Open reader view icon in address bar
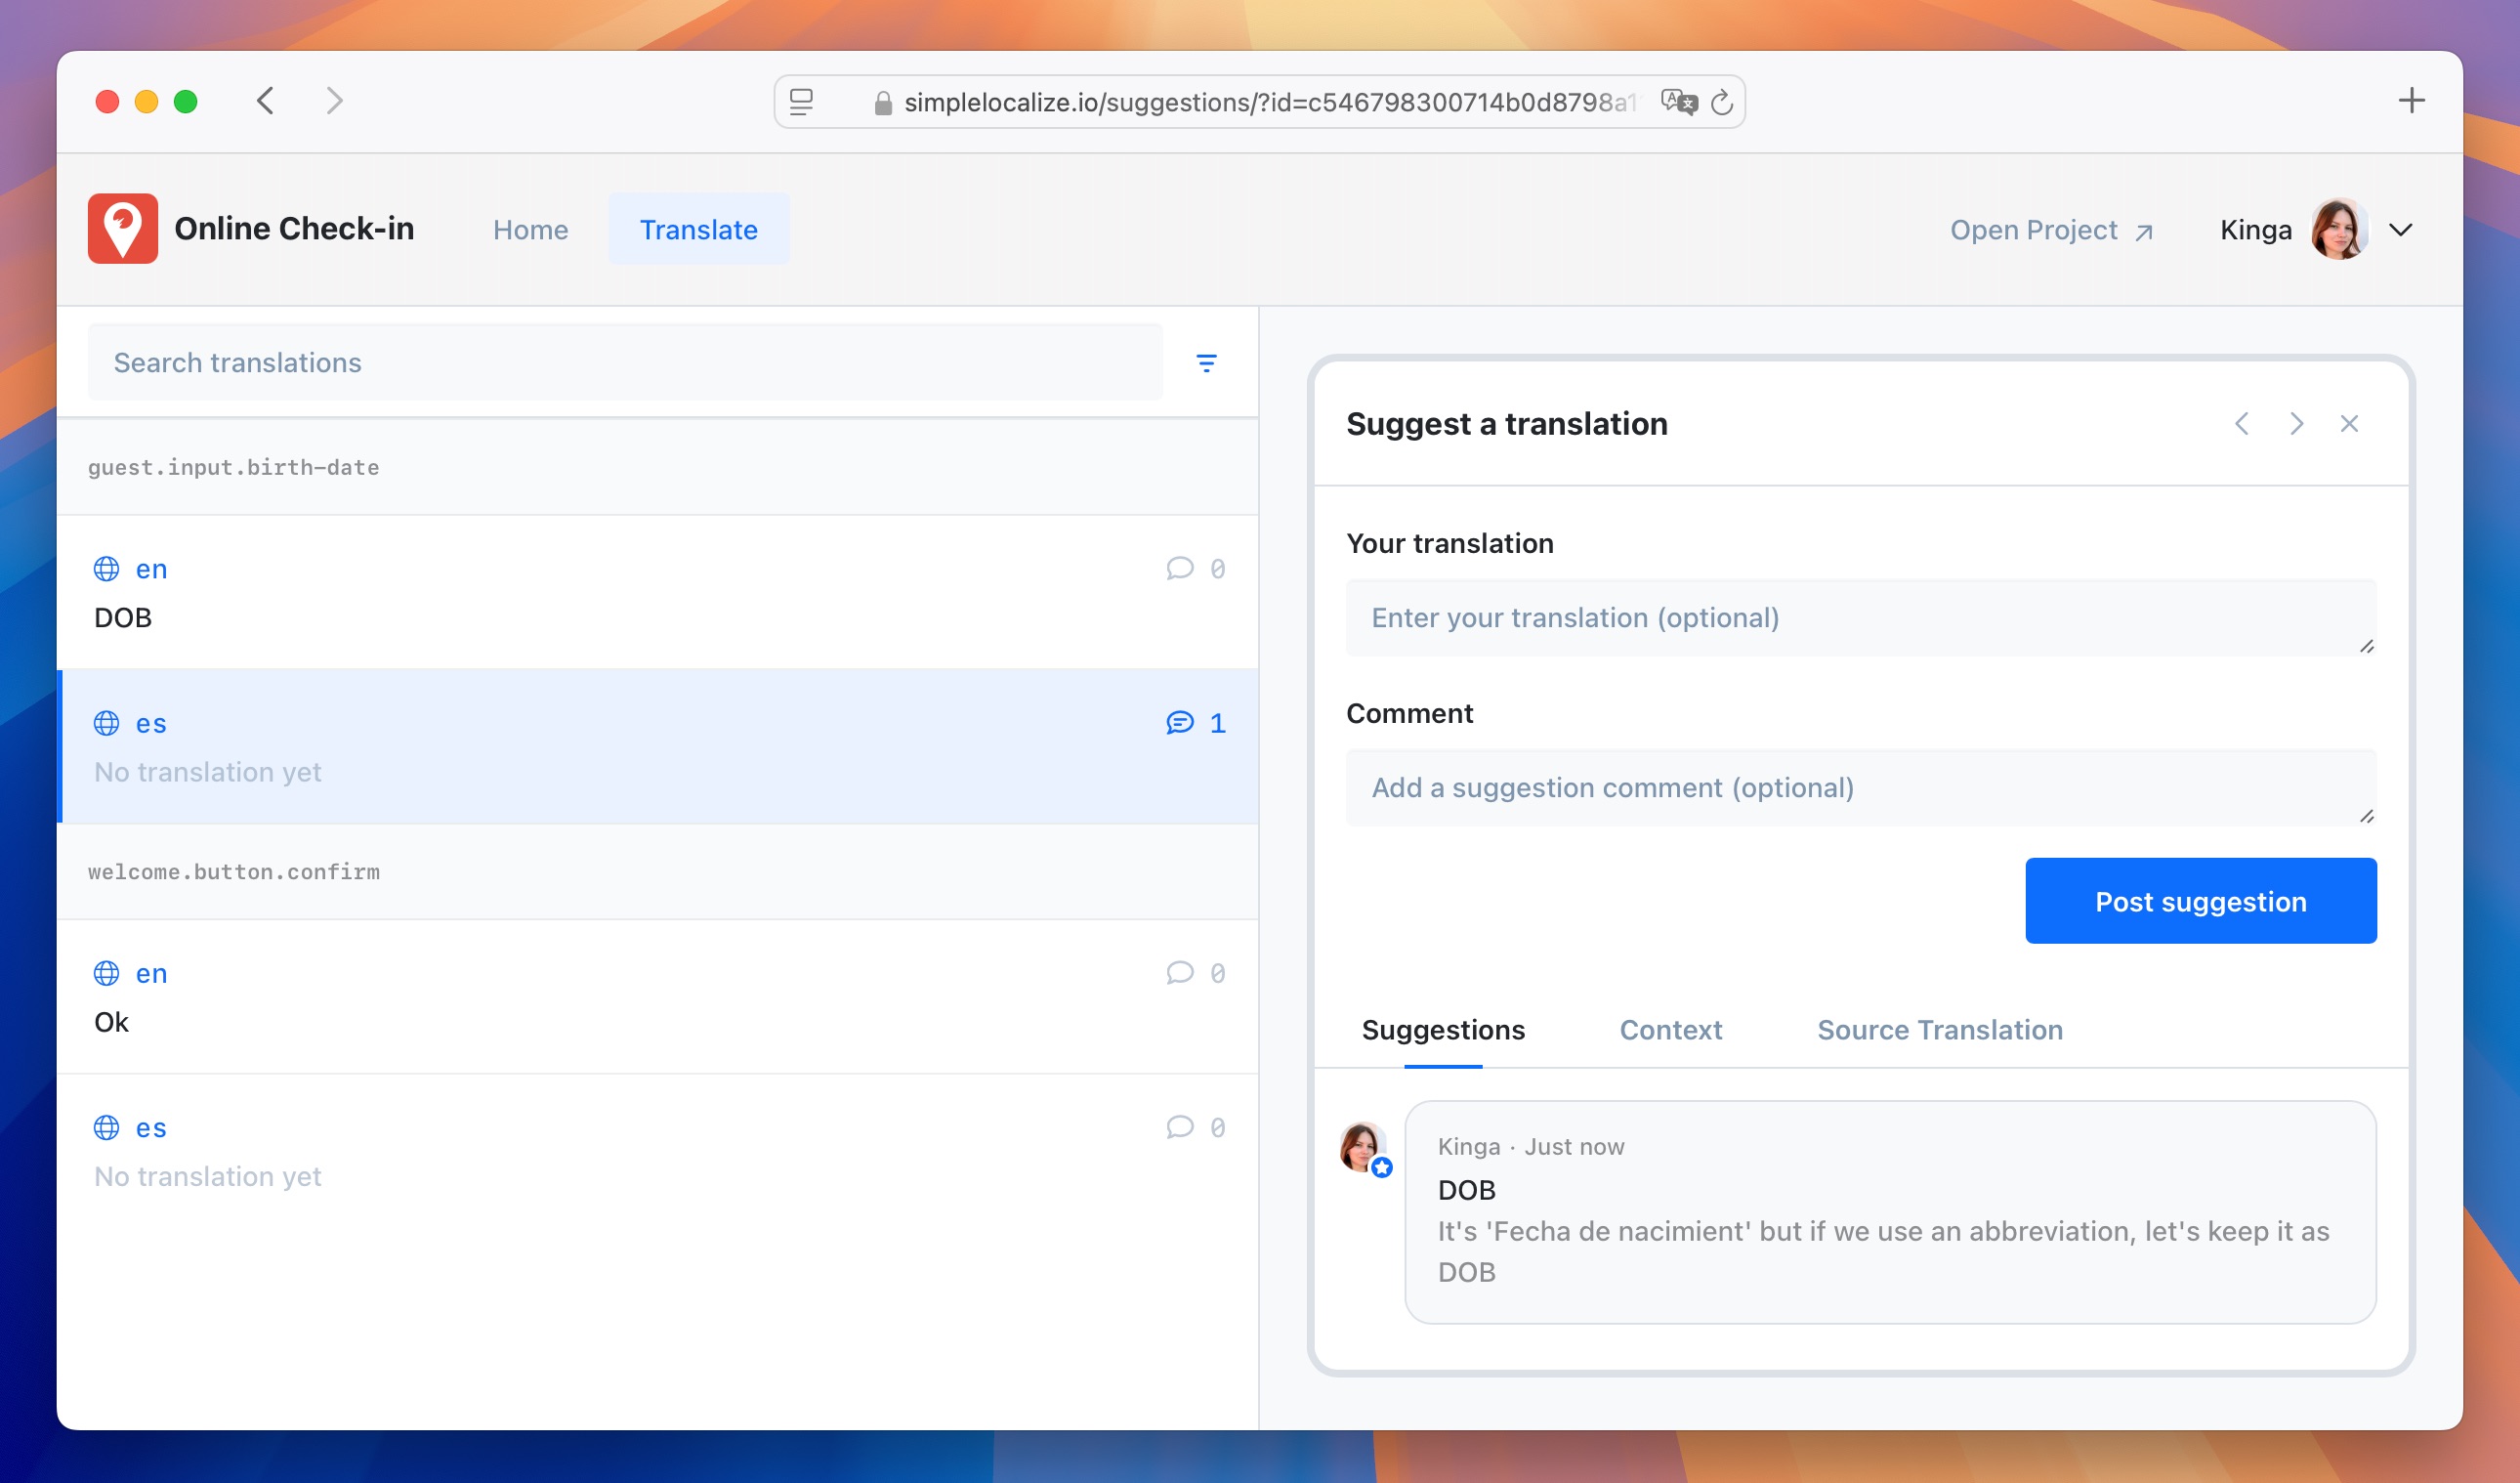 point(801,102)
